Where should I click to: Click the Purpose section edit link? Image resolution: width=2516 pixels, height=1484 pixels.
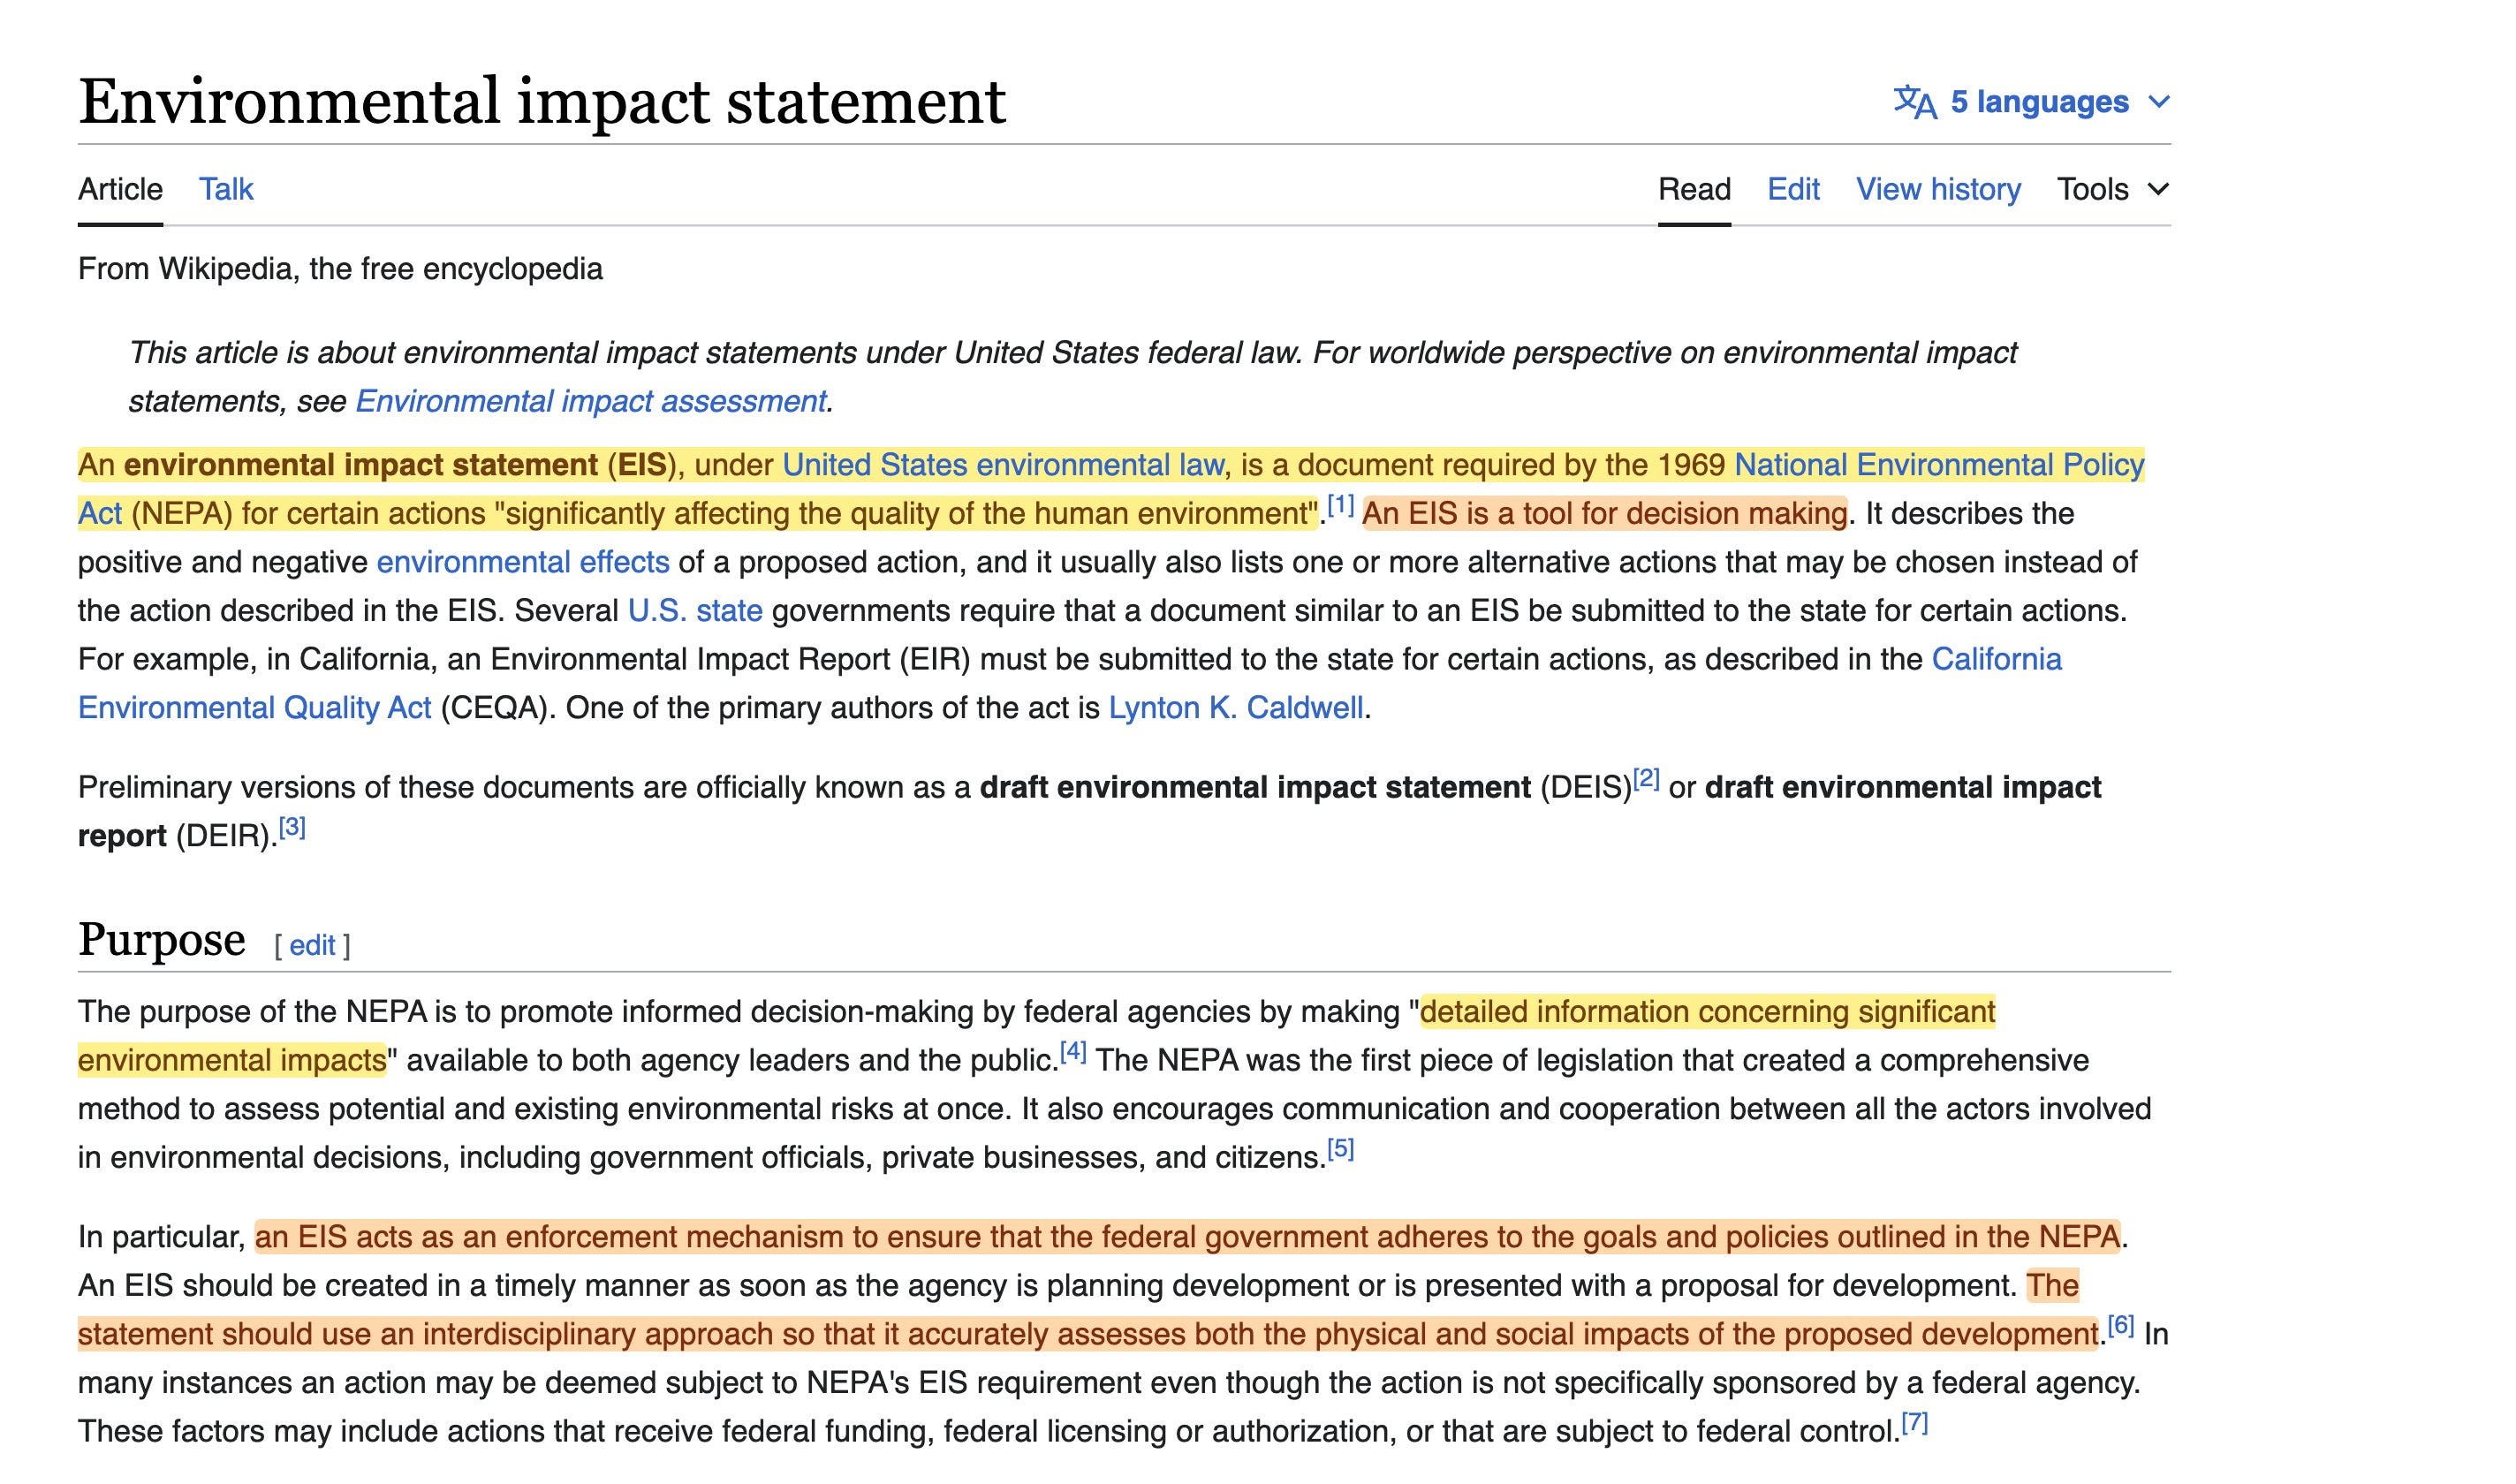[x=312, y=946]
